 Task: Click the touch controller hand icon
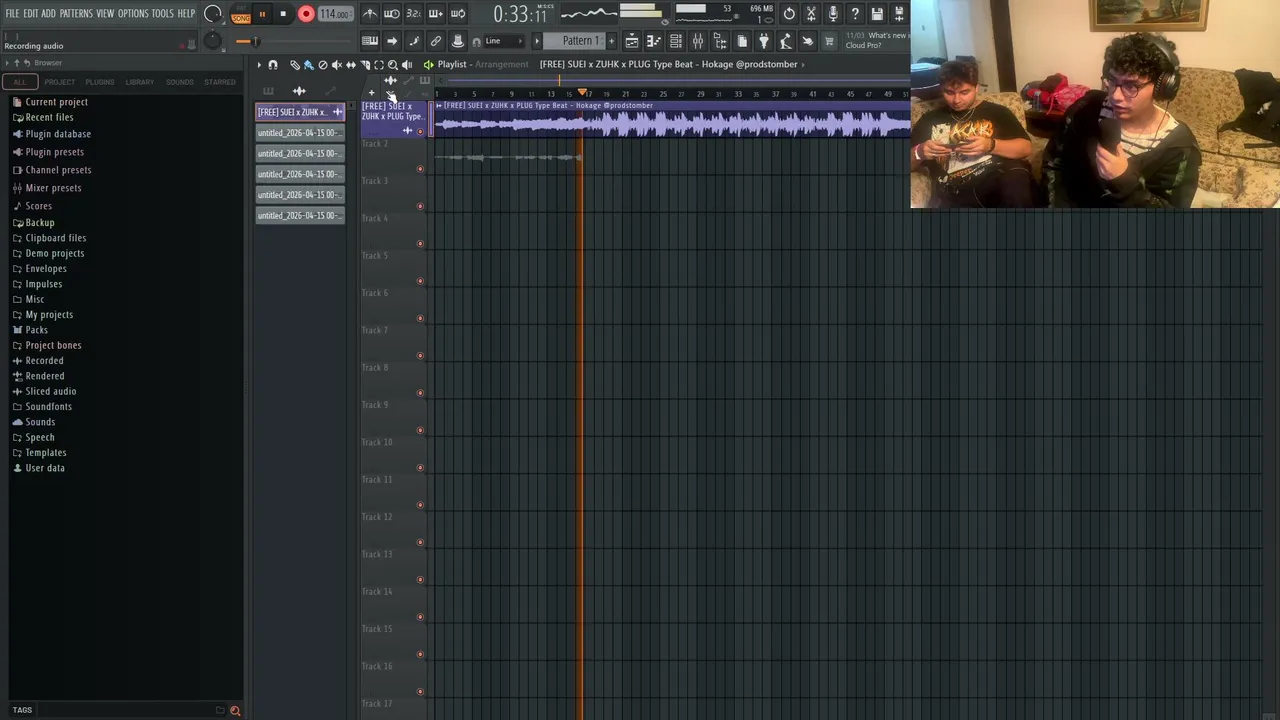click(x=807, y=41)
